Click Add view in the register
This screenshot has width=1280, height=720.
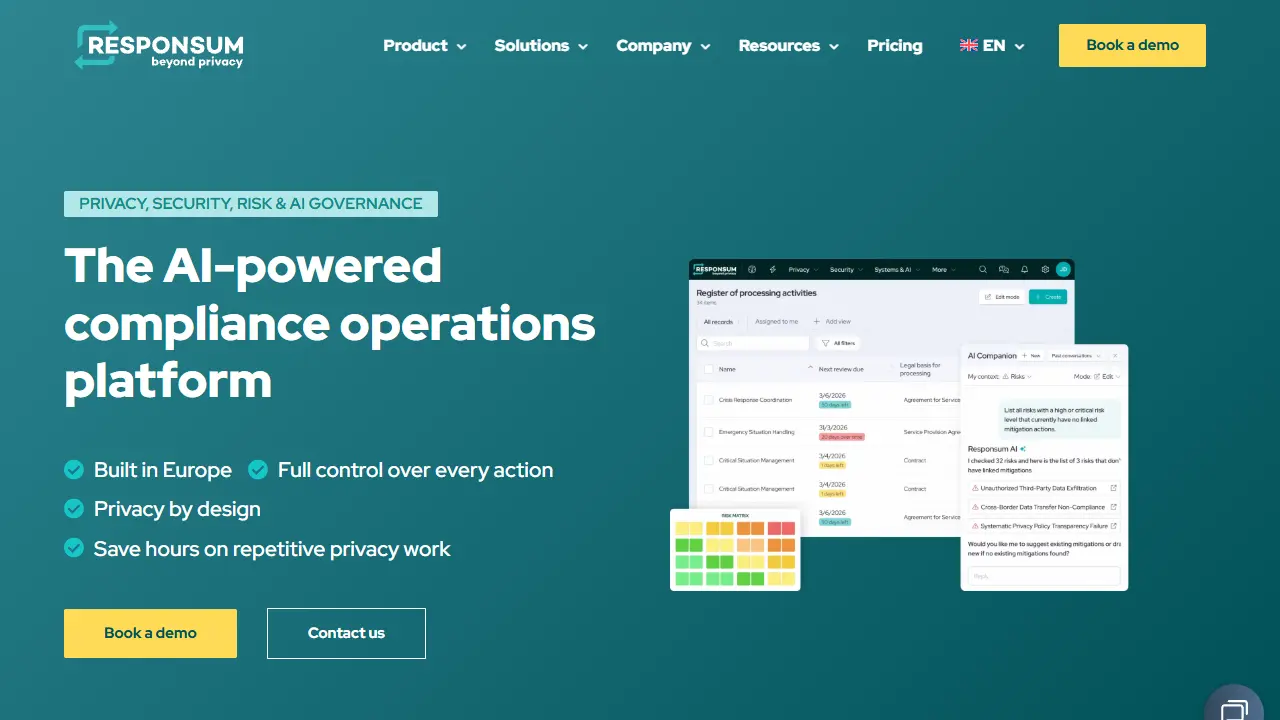[832, 322]
